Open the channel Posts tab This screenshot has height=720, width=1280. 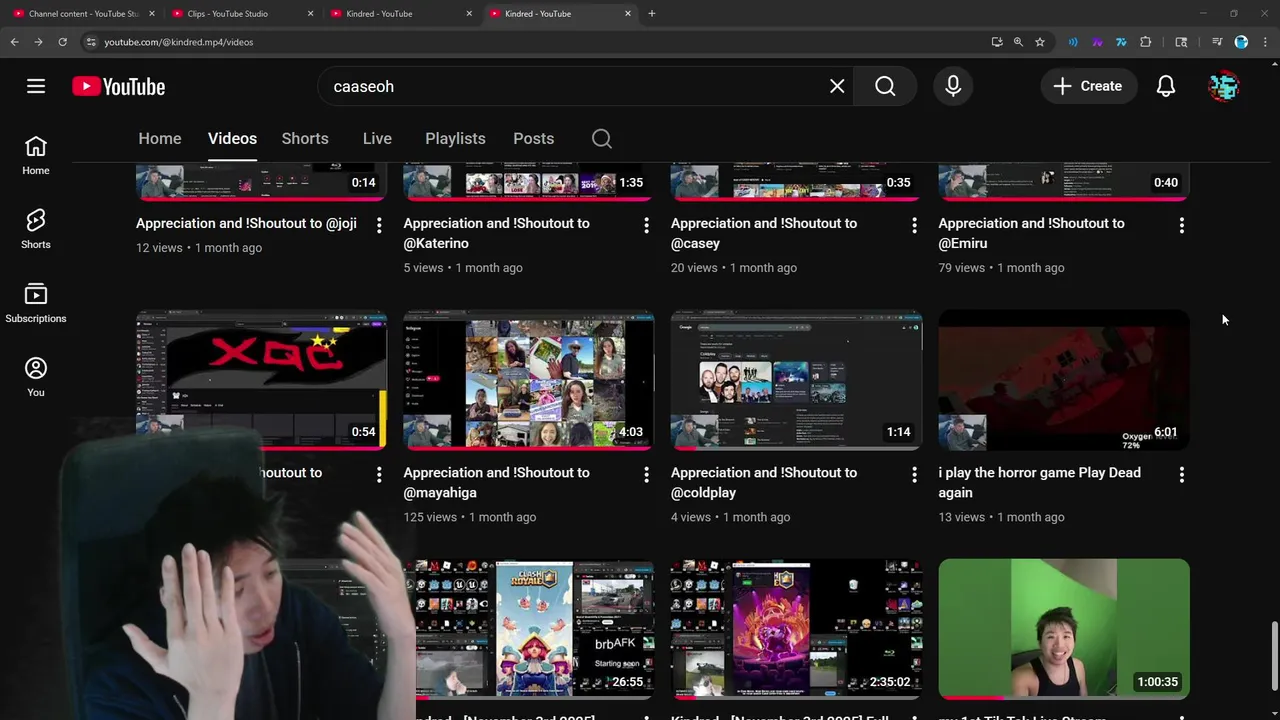click(533, 139)
